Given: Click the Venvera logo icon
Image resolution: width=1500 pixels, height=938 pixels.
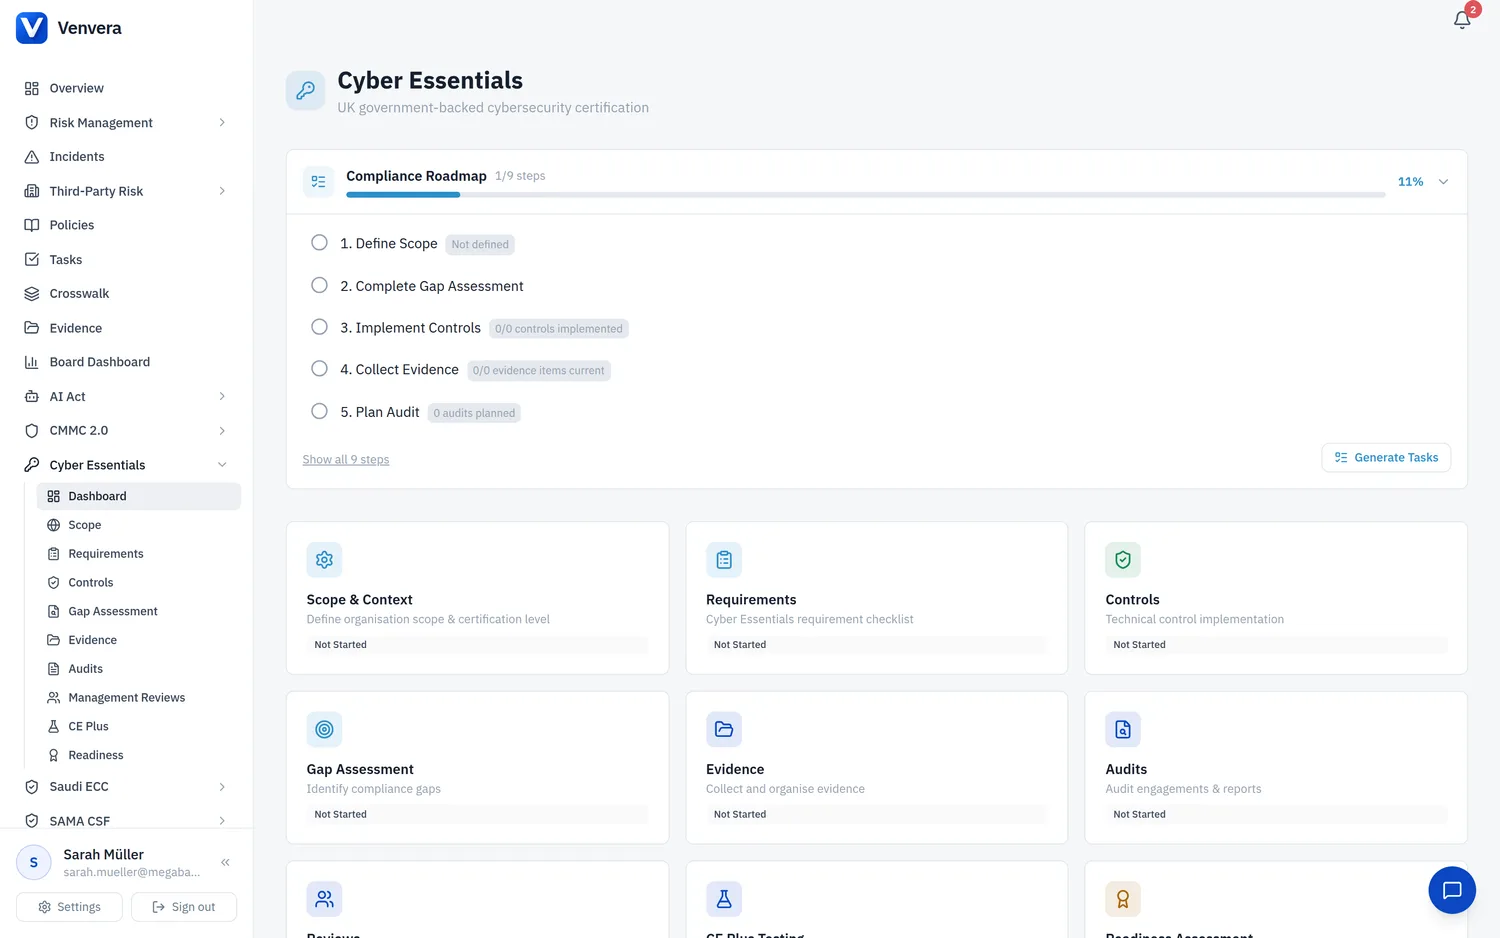Looking at the screenshot, I should click(x=32, y=28).
